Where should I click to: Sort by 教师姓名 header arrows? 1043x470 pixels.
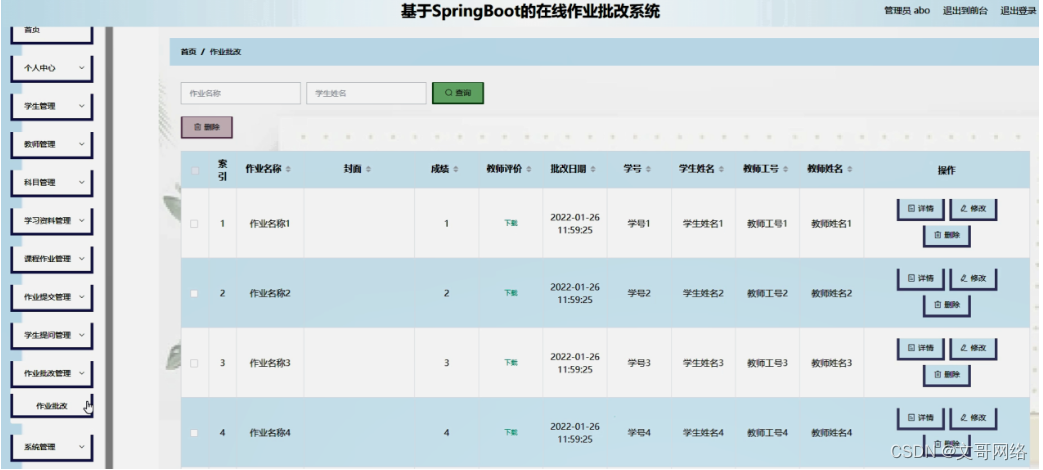coord(849,170)
